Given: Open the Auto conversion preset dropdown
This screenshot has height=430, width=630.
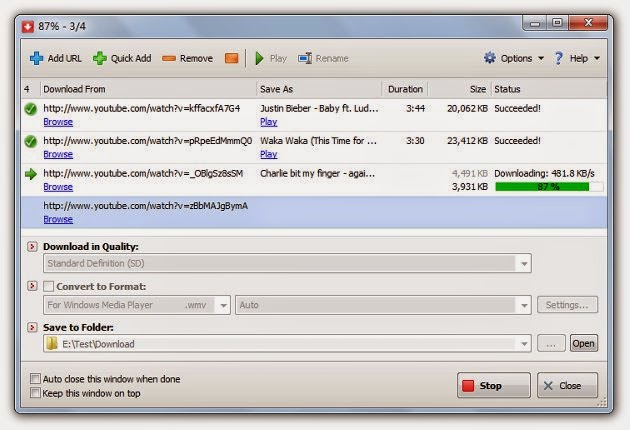Looking at the screenshot, I should tap(524, 305).
